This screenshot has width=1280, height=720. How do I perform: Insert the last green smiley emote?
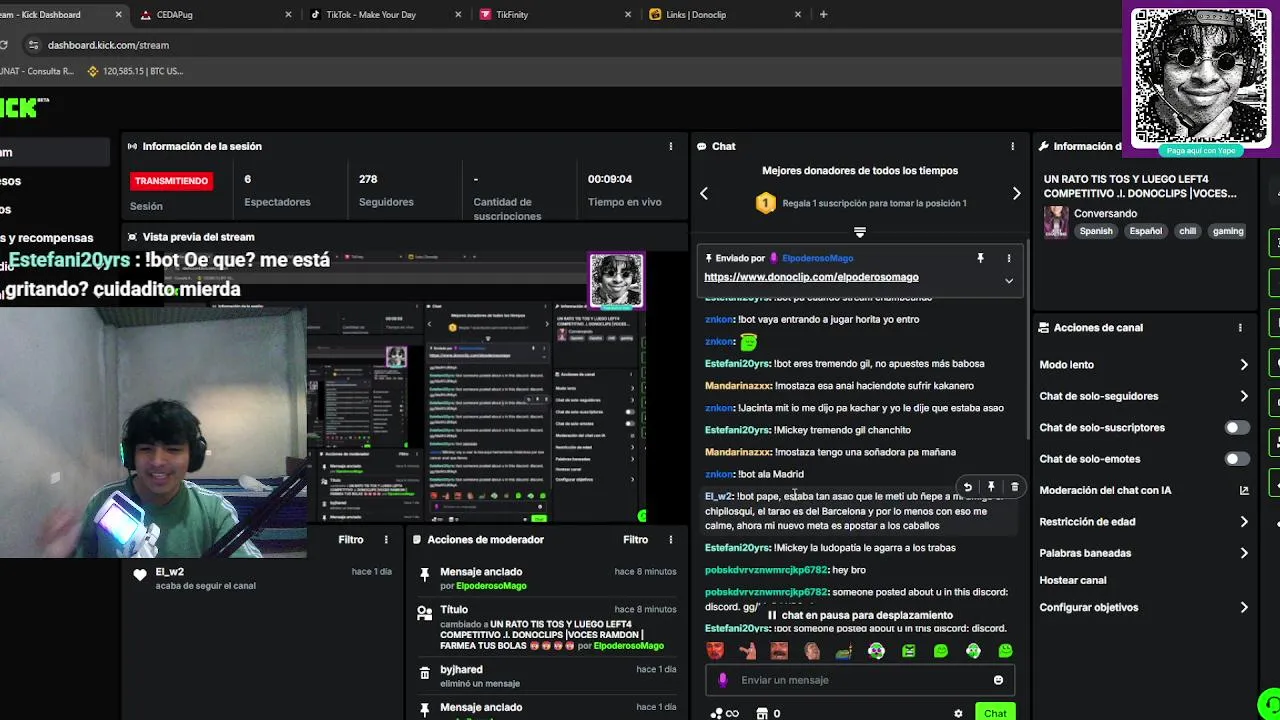click(x=1005, y=651)
